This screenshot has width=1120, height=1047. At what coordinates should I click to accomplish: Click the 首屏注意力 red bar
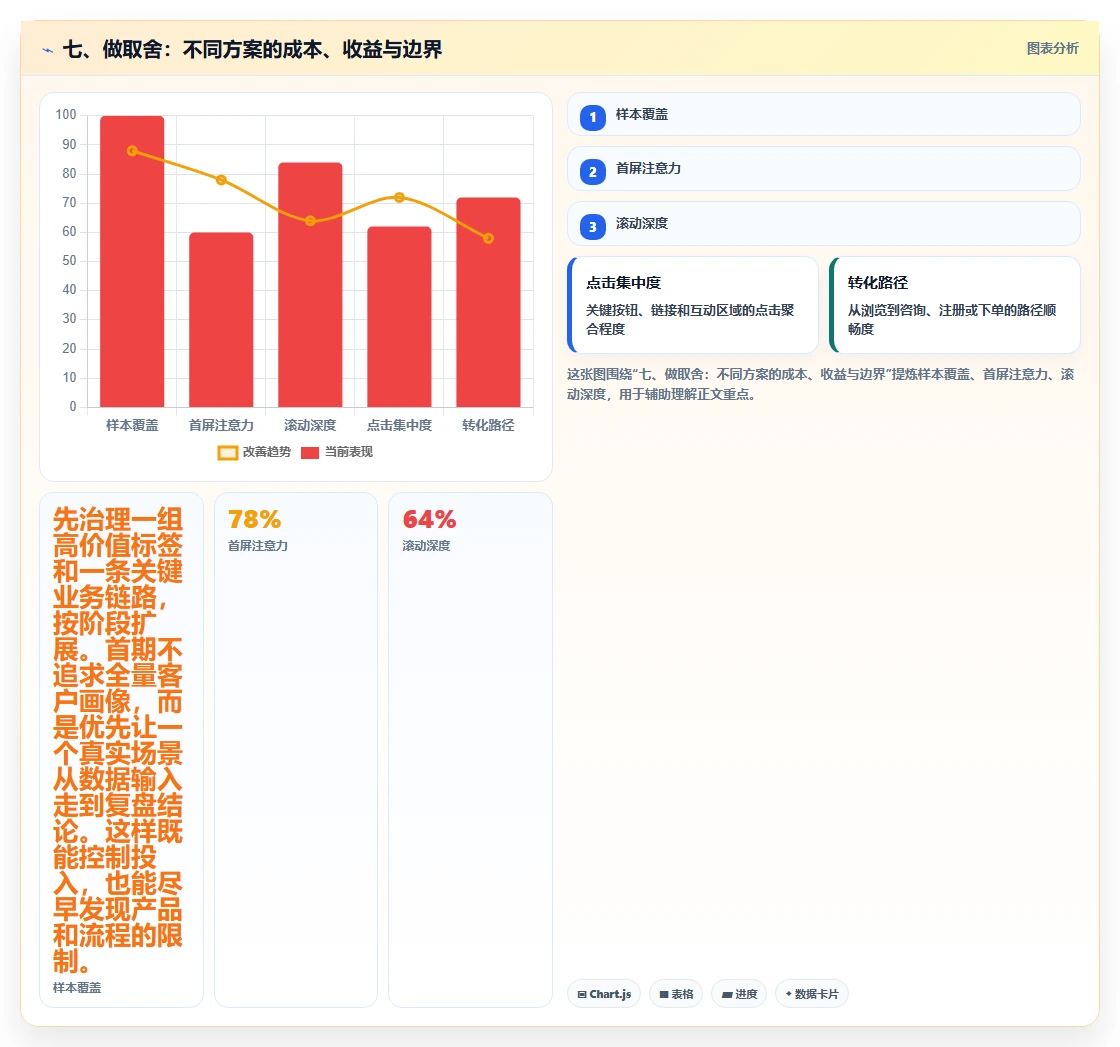[x=221, y=320]
